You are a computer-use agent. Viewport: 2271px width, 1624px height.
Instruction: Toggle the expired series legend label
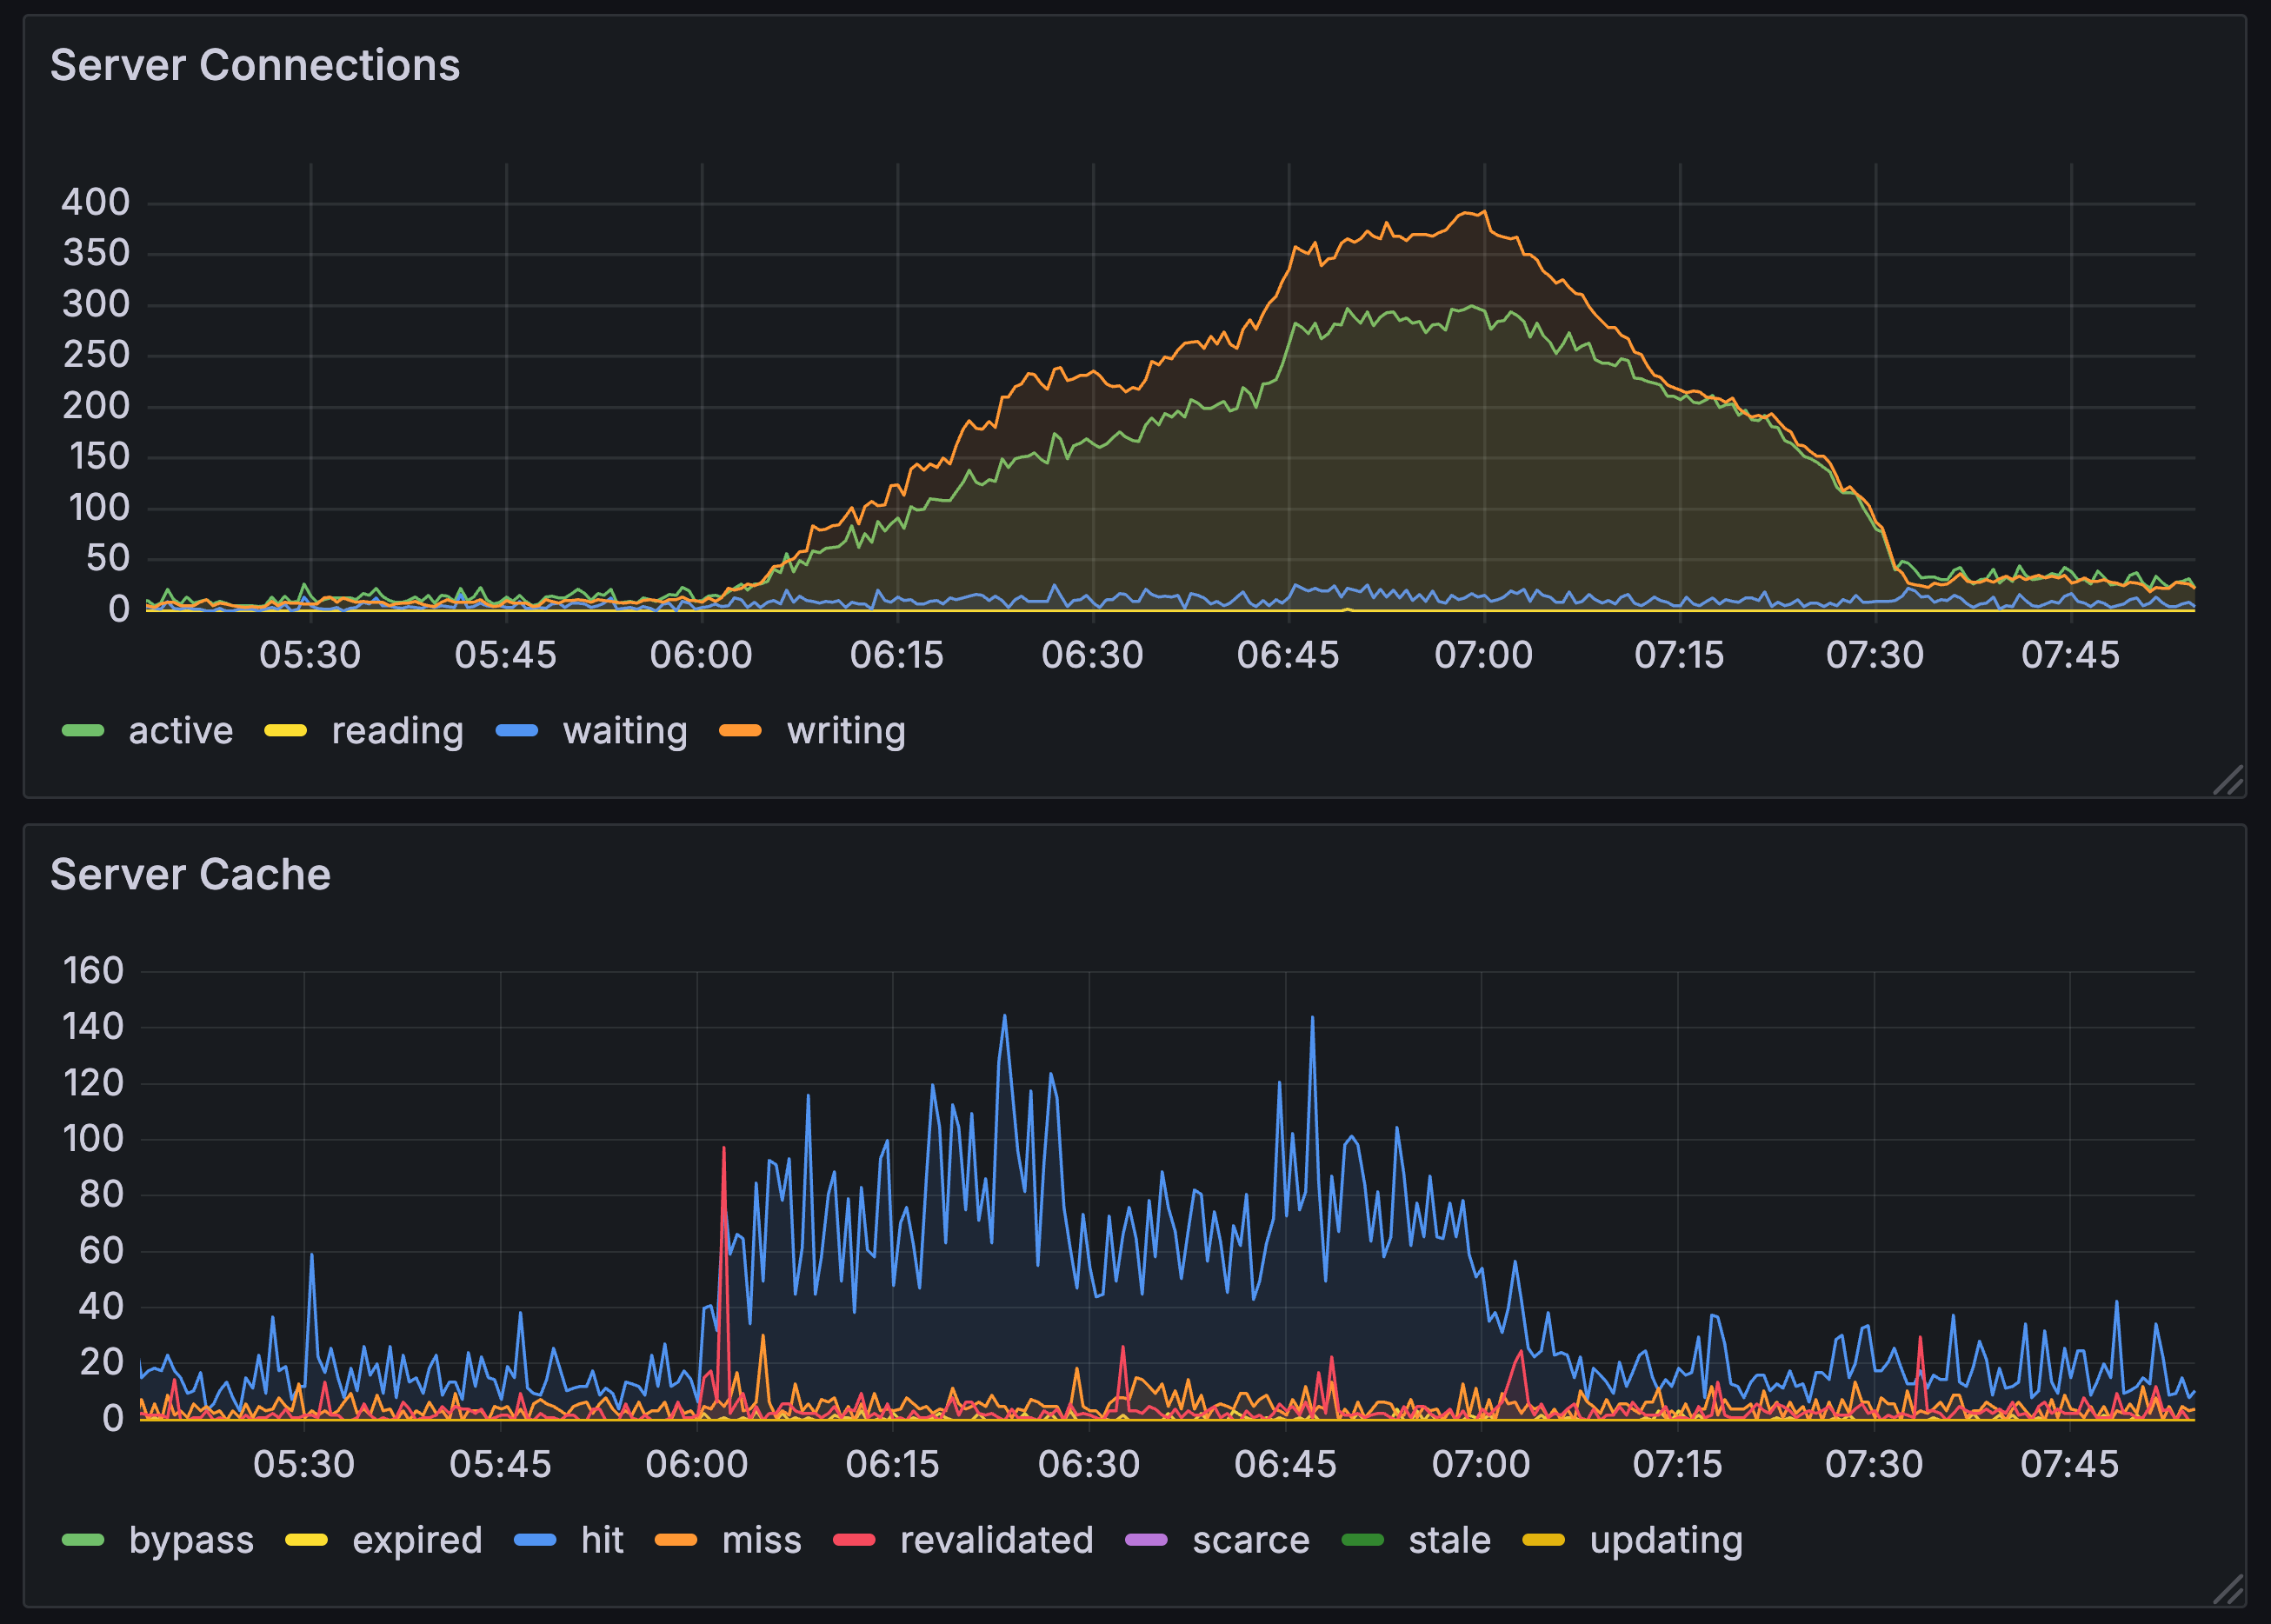[x=417, y=1540]
